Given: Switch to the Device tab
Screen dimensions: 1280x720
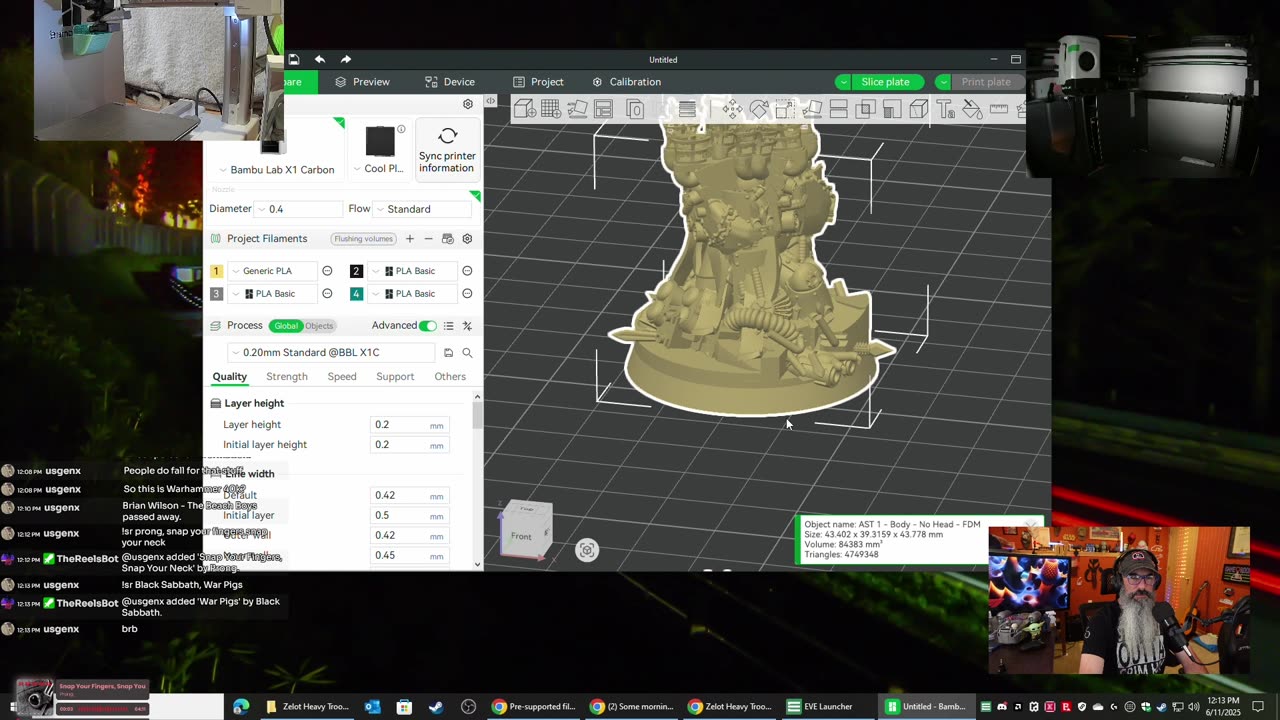Looking at the screenshot, I should (x=450, y=82).
